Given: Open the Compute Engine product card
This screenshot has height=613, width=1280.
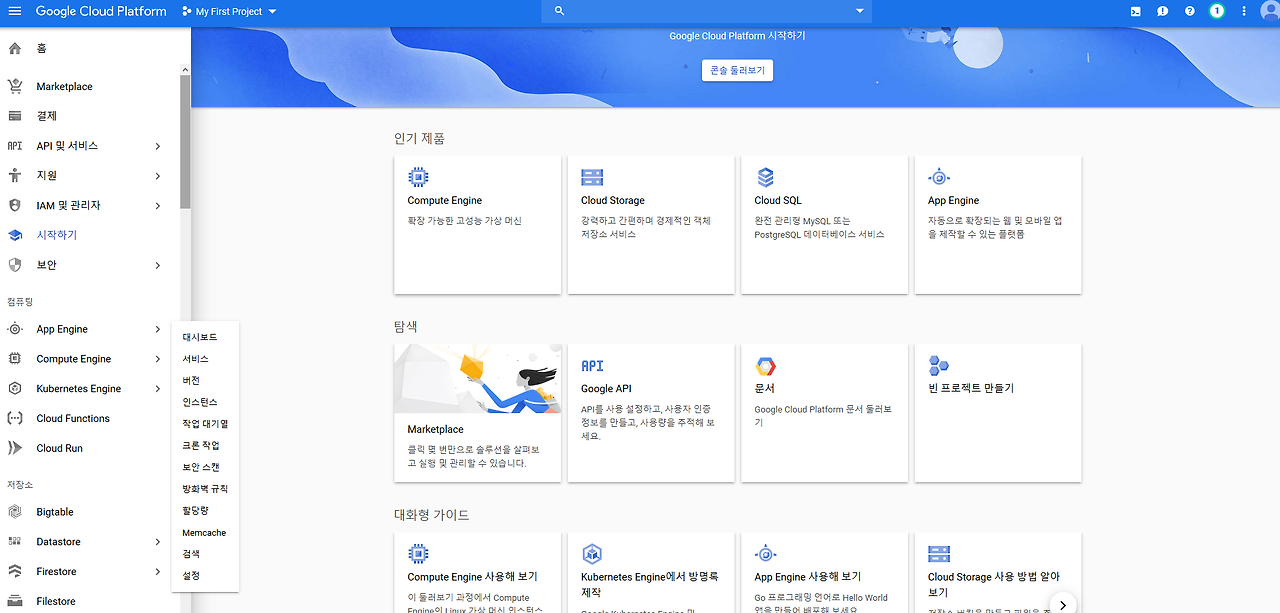Looking at the screenshot, I should [x=478, y=224].
